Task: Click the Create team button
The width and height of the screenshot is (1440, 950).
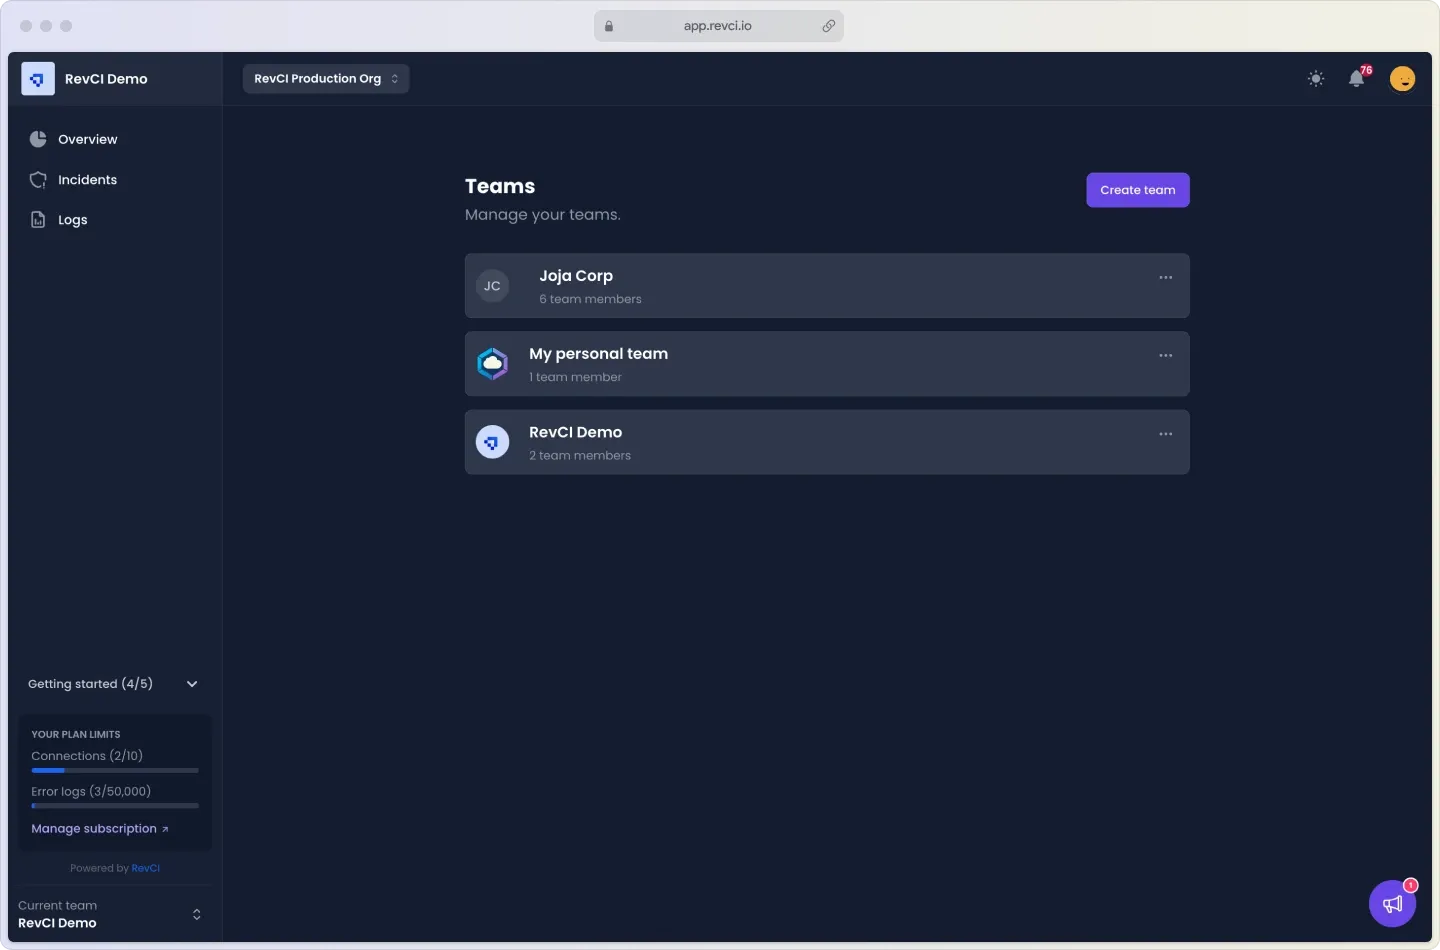Action: [x=1137, y=190]
